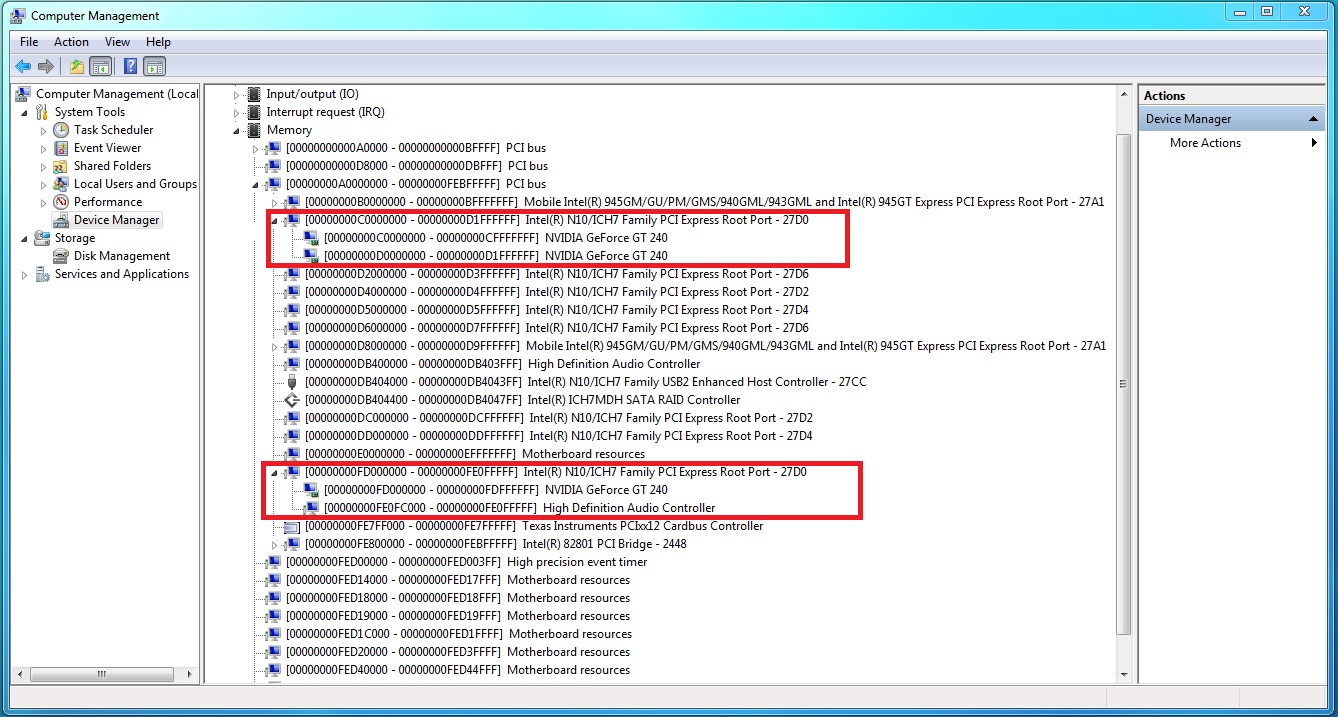1338x717 pixels.
Task: Collapse the Device Manager section in Actions pane
Action: click(1315, 119)
